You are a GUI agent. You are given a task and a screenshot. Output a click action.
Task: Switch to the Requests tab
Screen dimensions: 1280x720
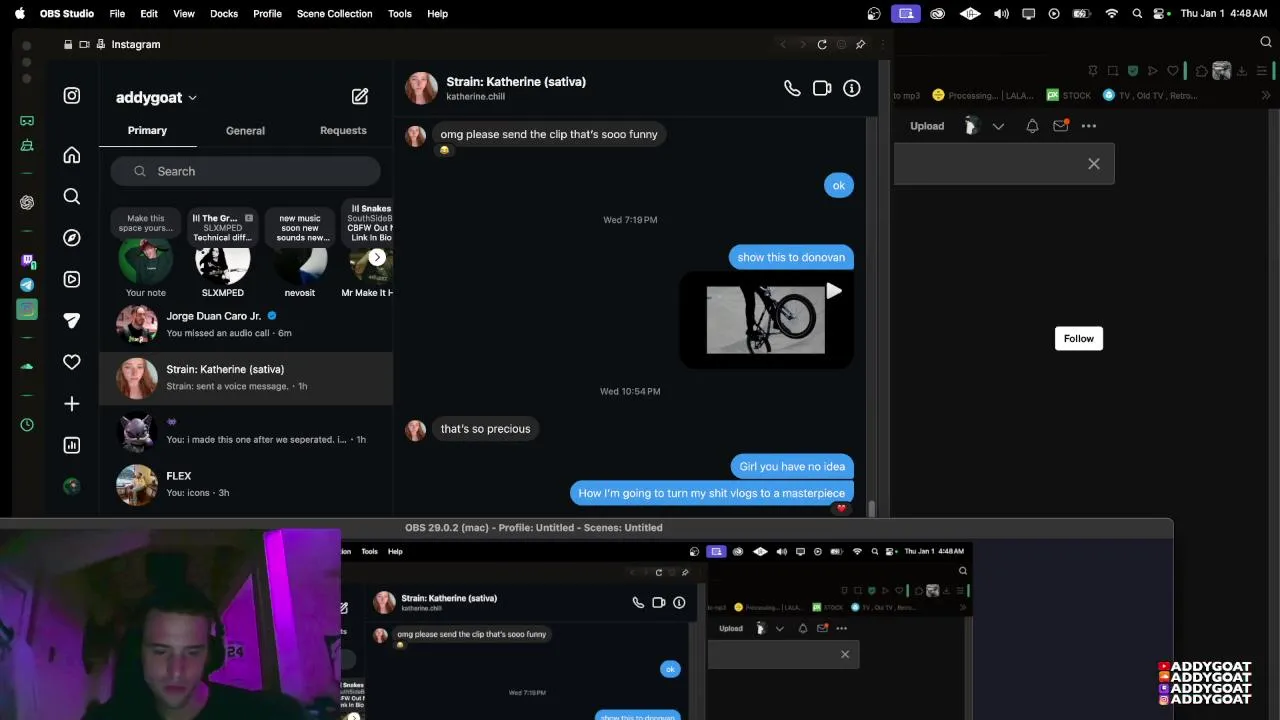(x=343, y=131)
